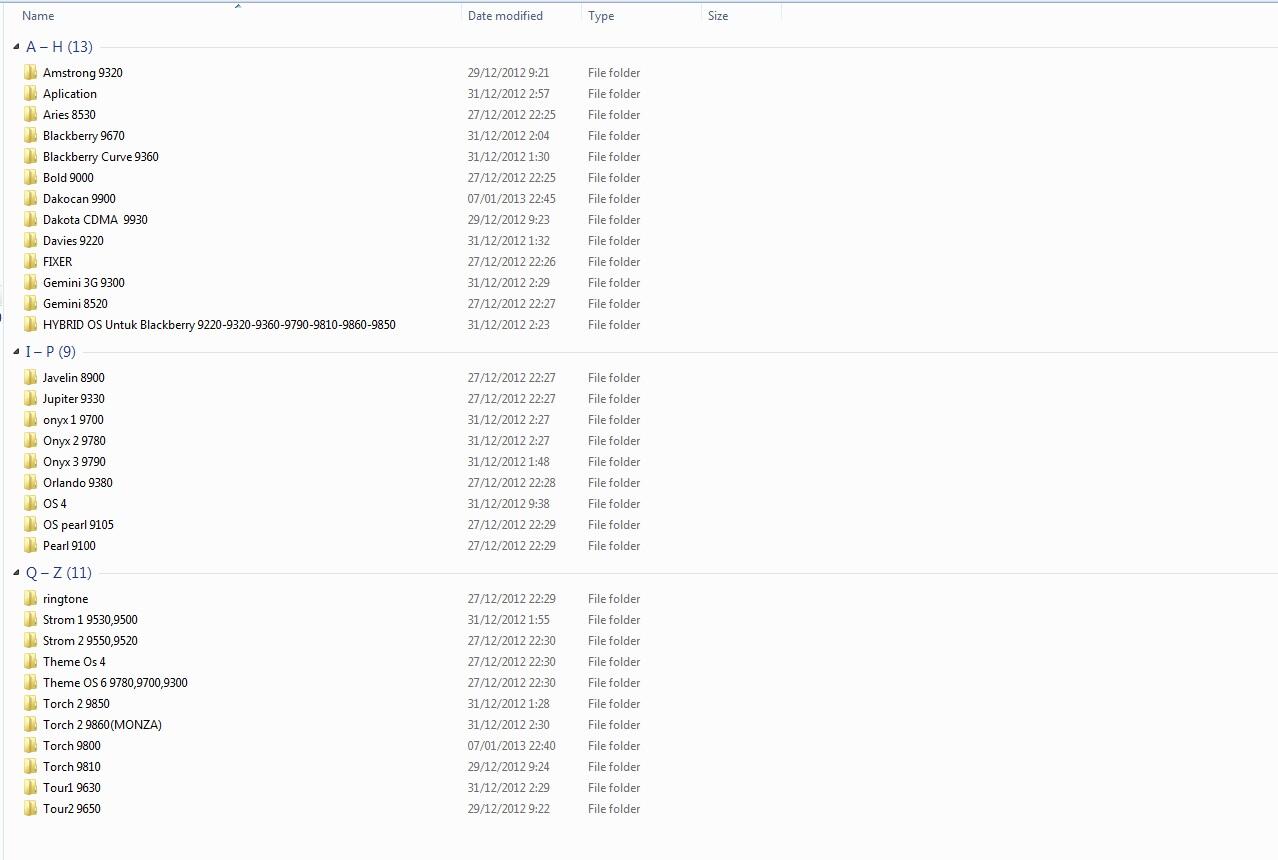
Task: Click the Javelin 8900 folder icon
Action: [30, 378]
